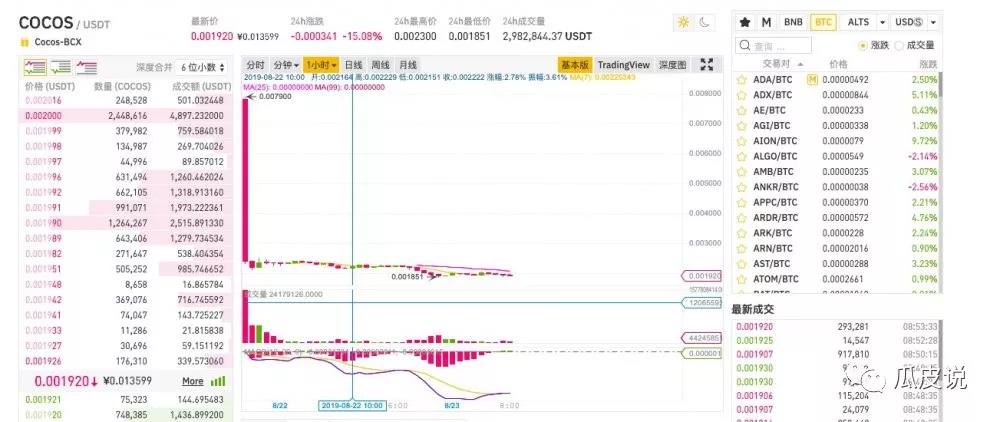The height and width of the screenshot is (422, 1000).
Task: Favorite the AE/BTC pair star
Action: [x=742, y=111]
